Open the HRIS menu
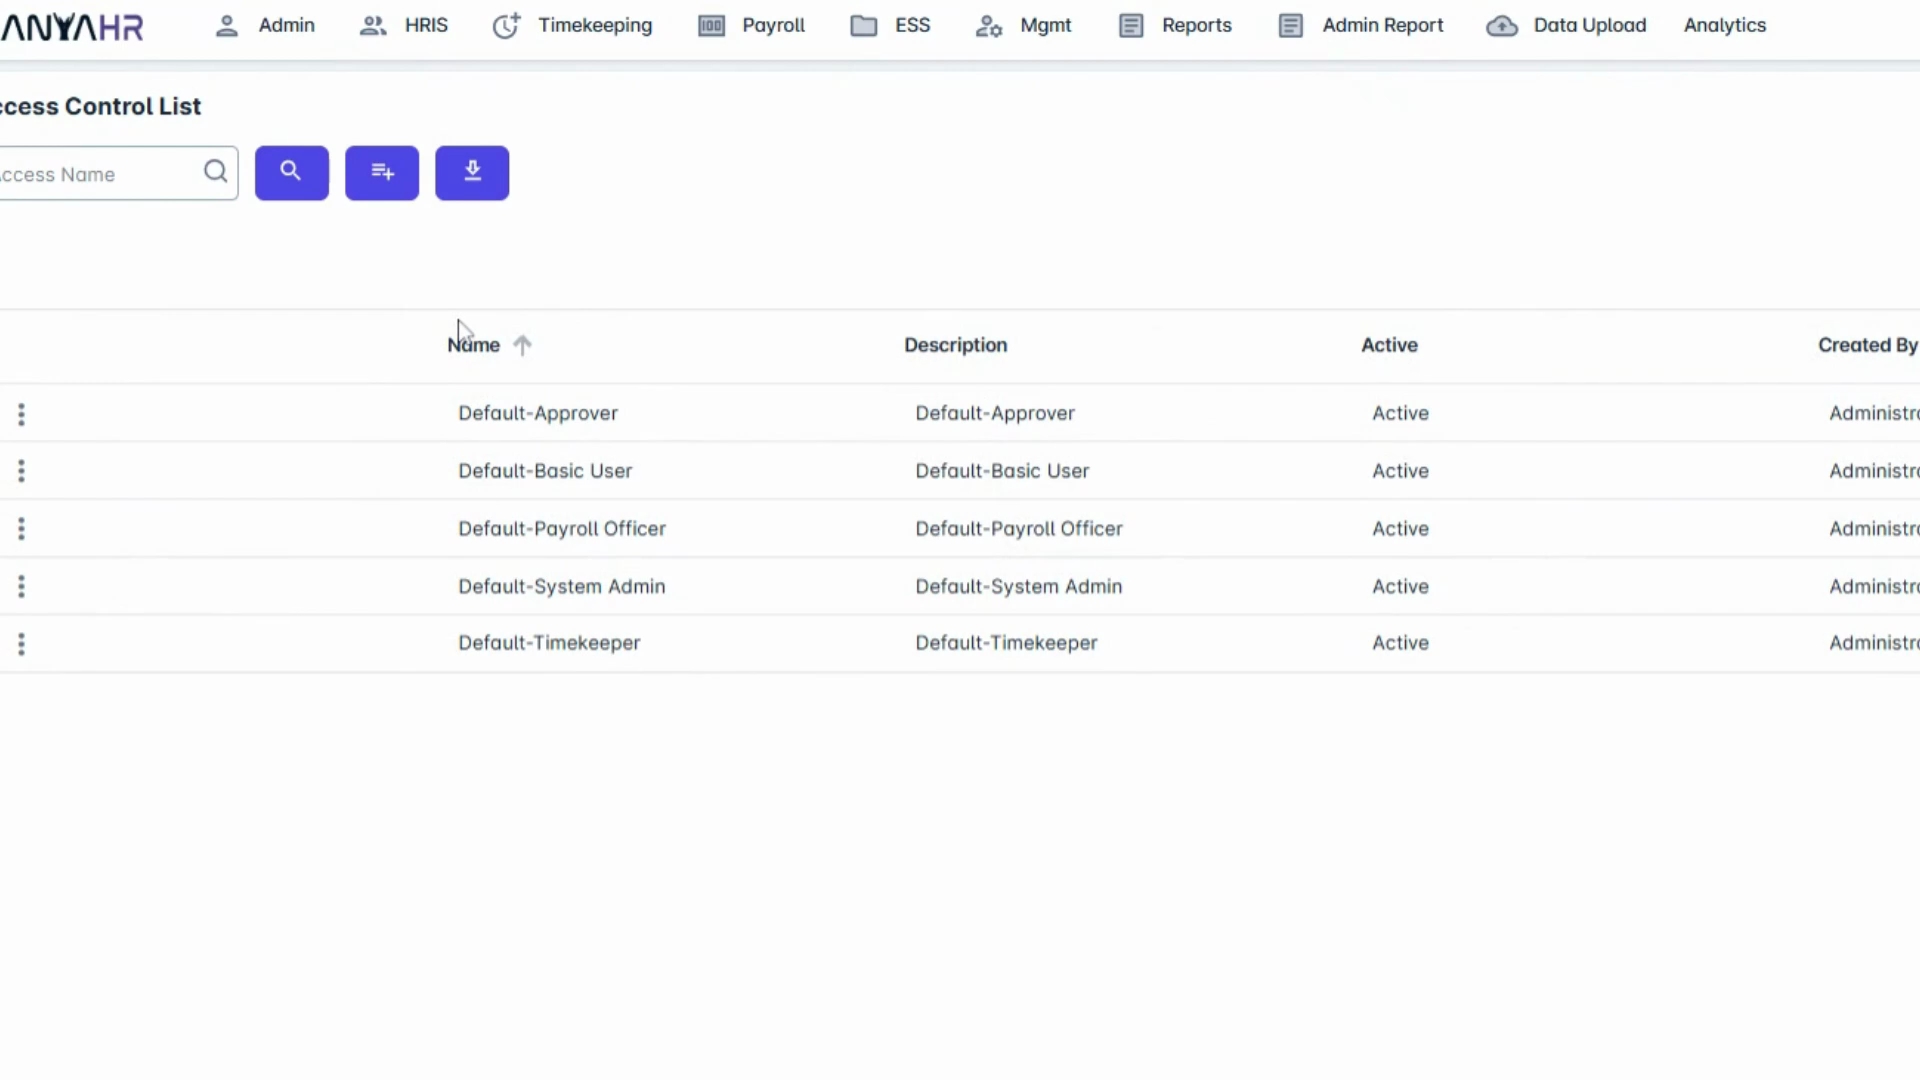1920x1080 pixels. [x=404, y=26]
